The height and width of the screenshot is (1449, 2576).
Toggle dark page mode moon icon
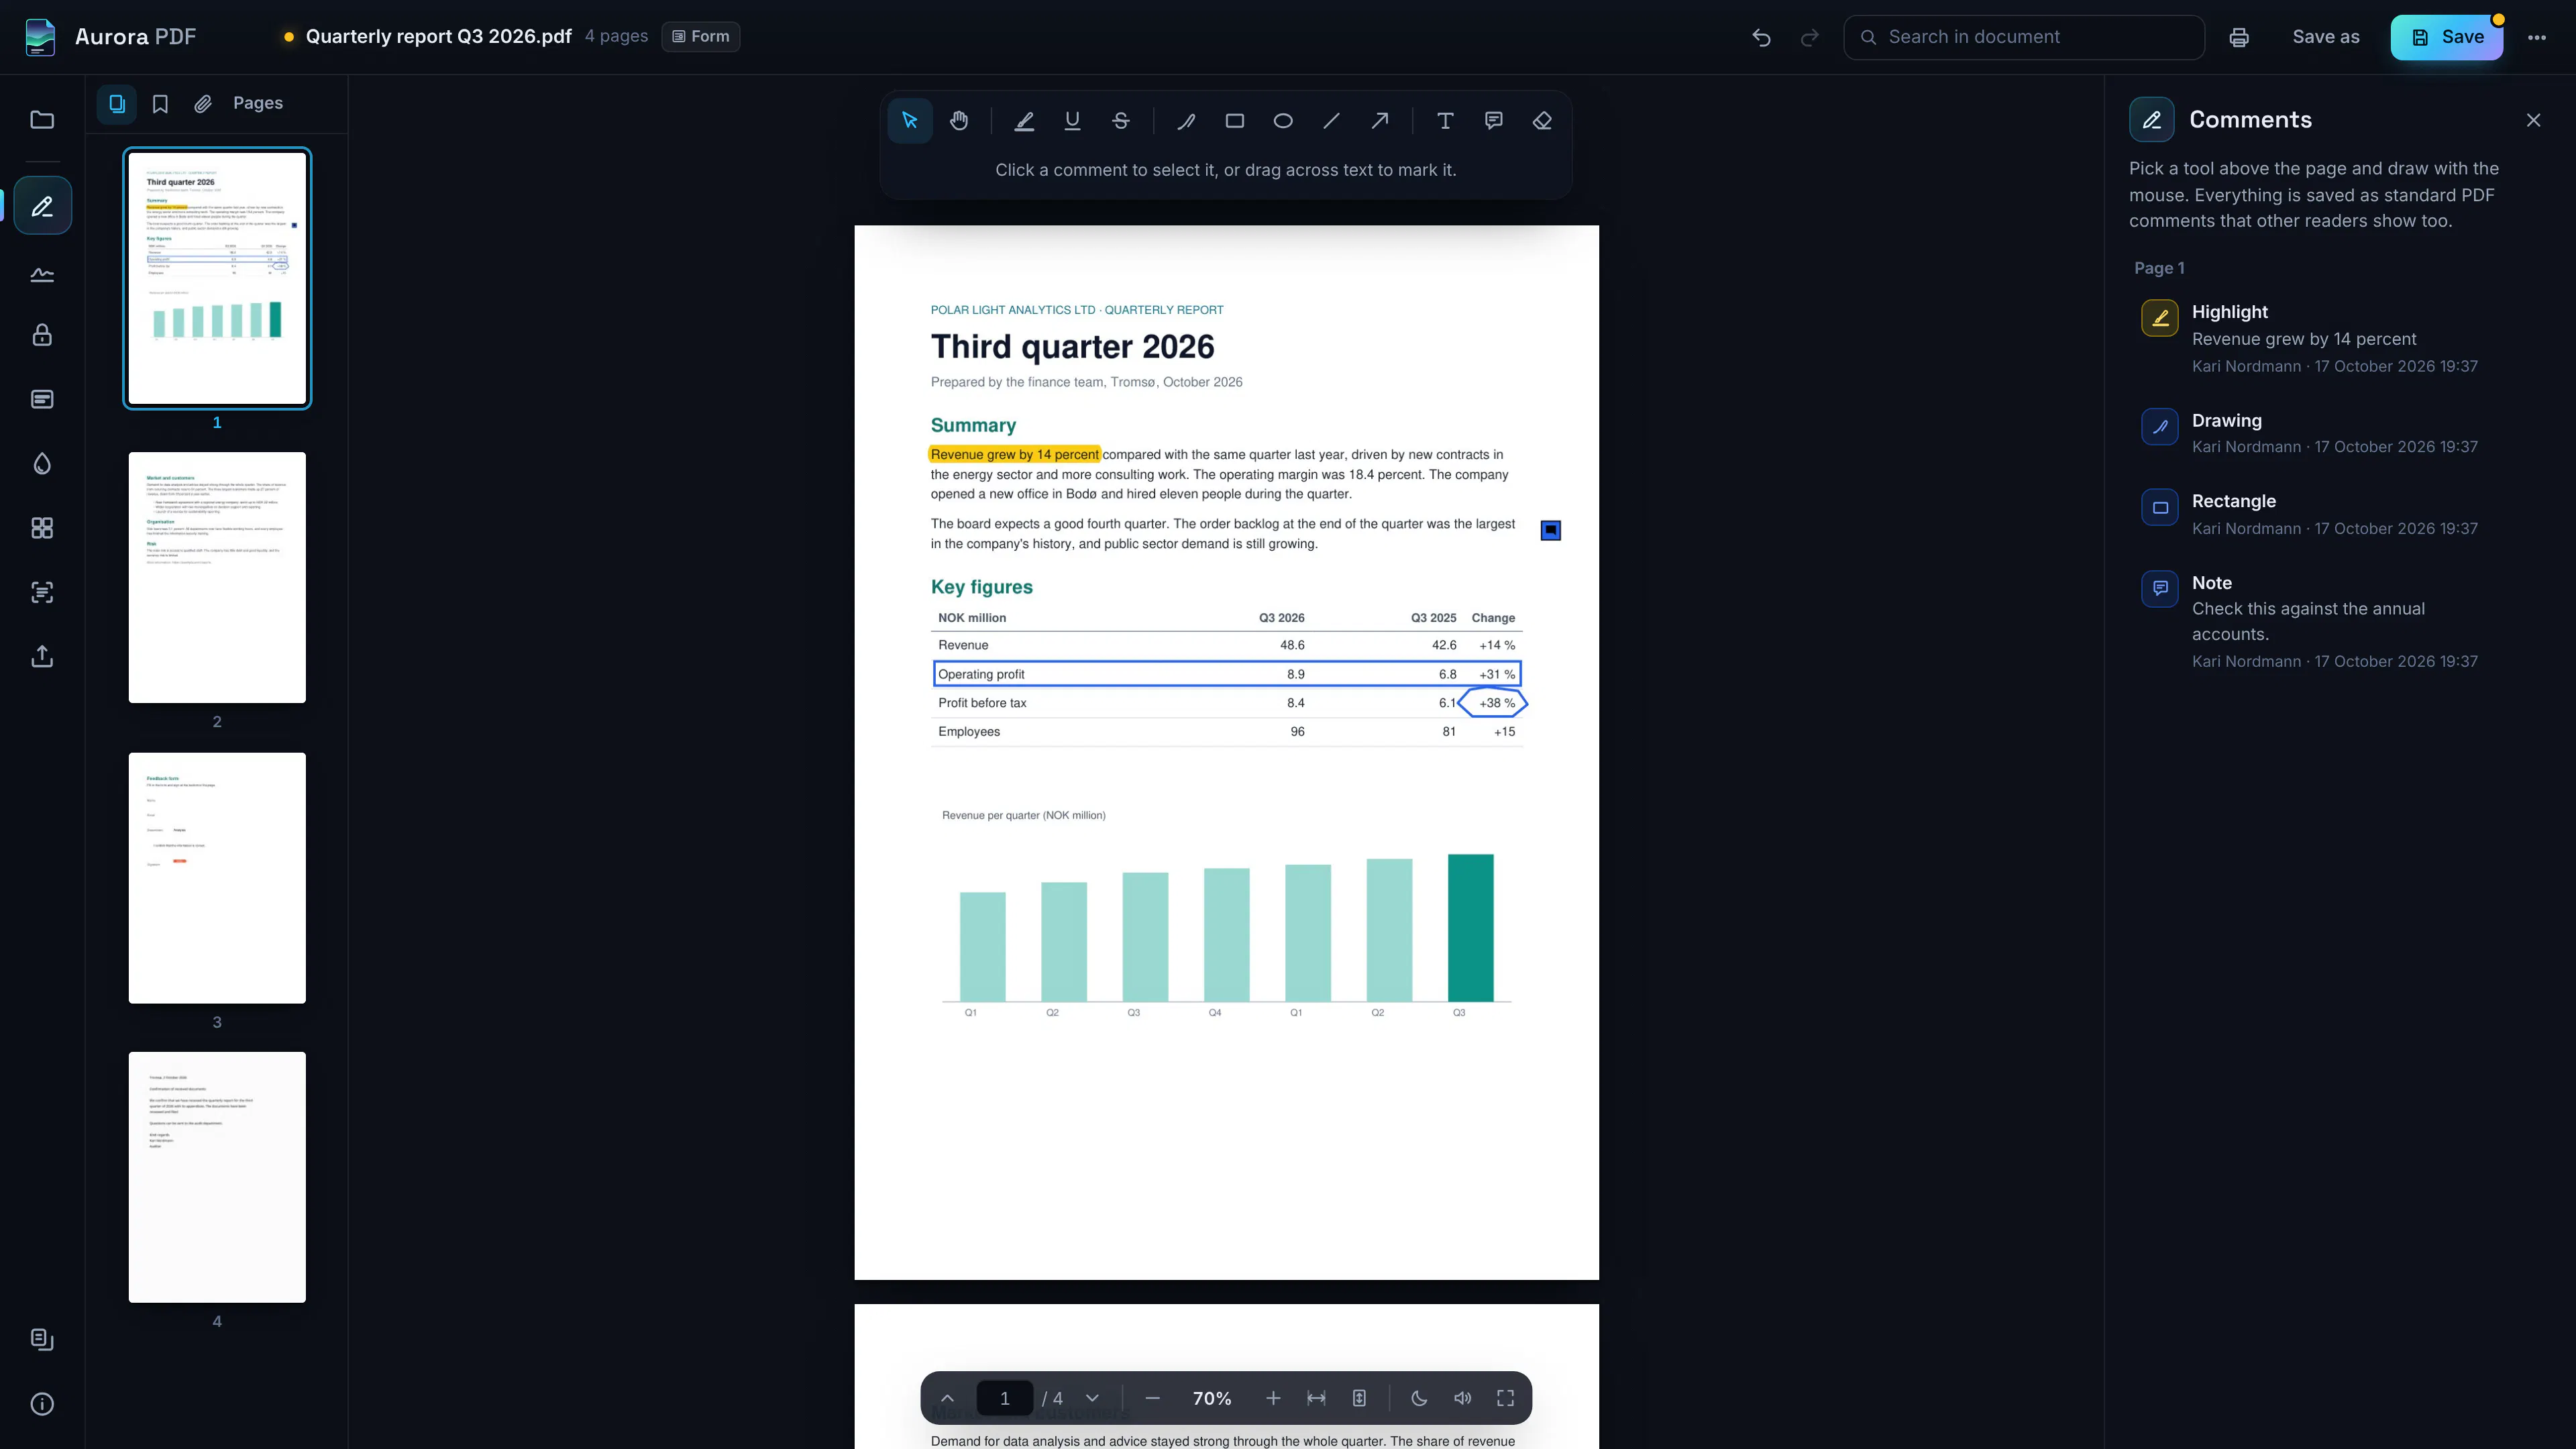click(1419, 1398)
